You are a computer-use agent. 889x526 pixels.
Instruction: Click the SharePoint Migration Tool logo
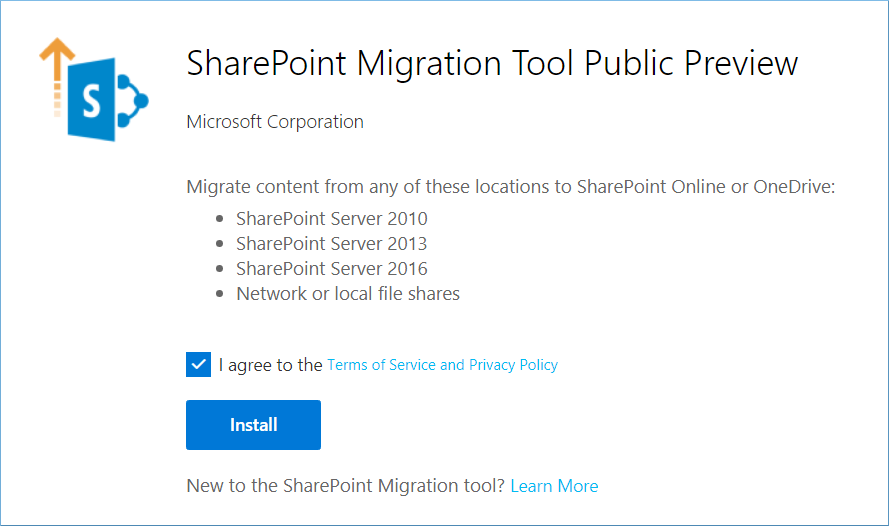(x=94, y=90)
